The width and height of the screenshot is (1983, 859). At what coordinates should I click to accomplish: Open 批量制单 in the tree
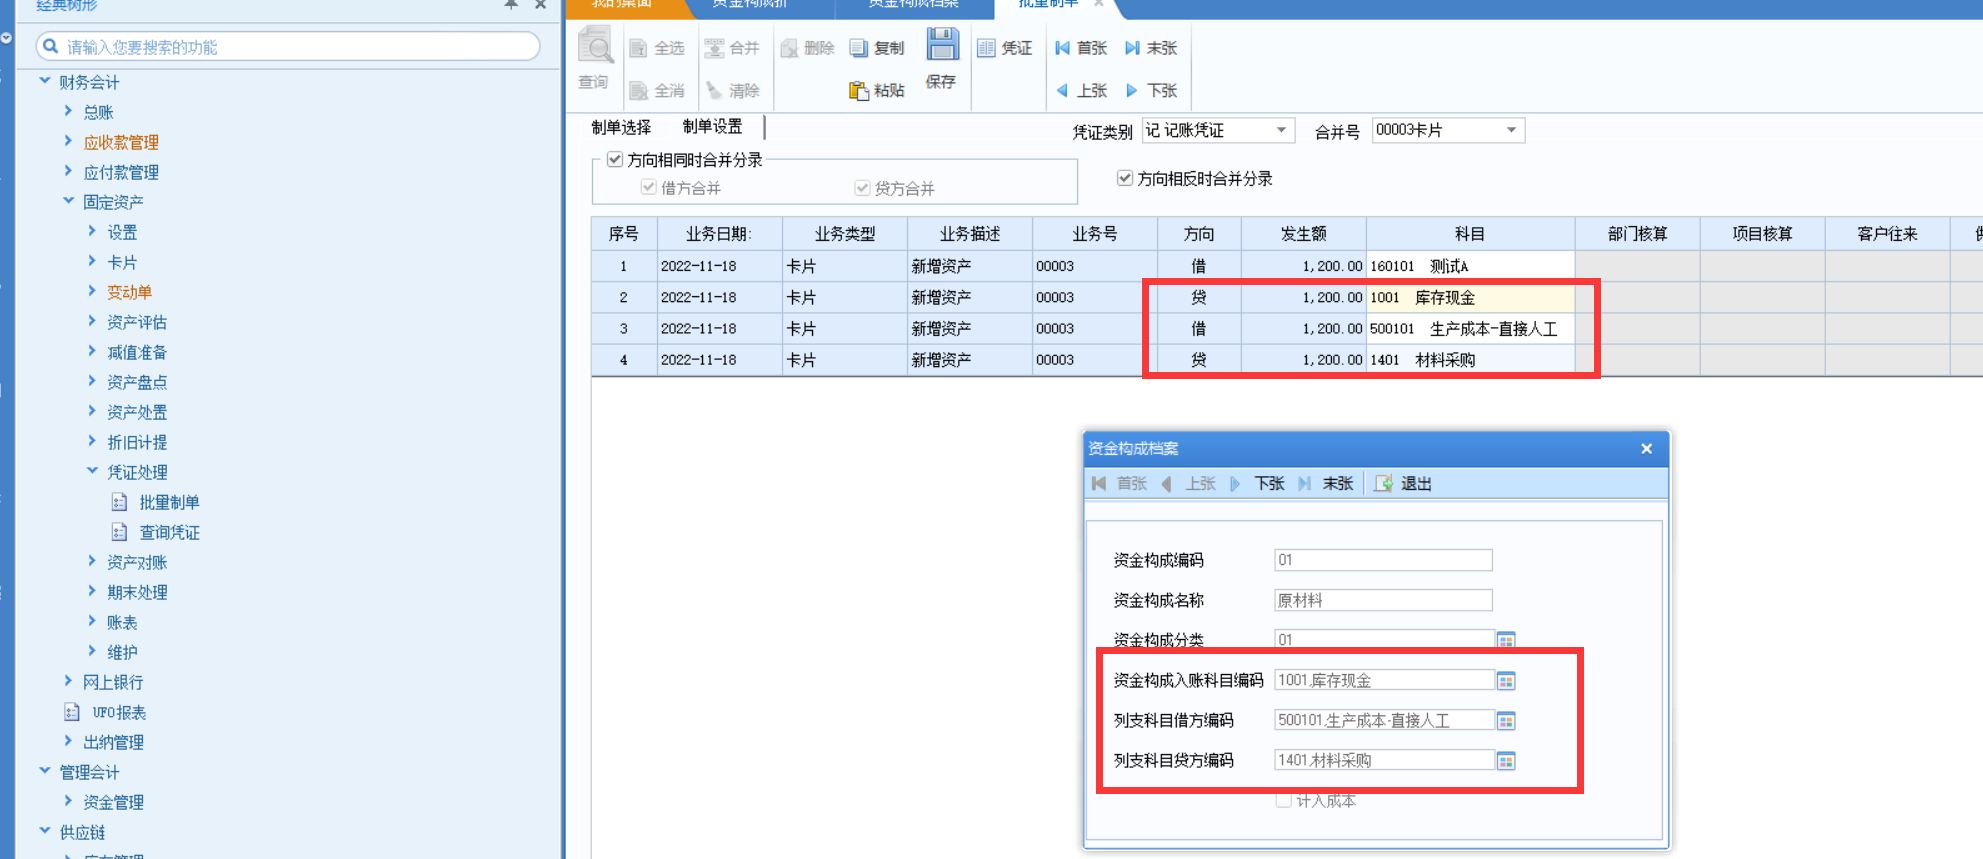coord(169,502)
